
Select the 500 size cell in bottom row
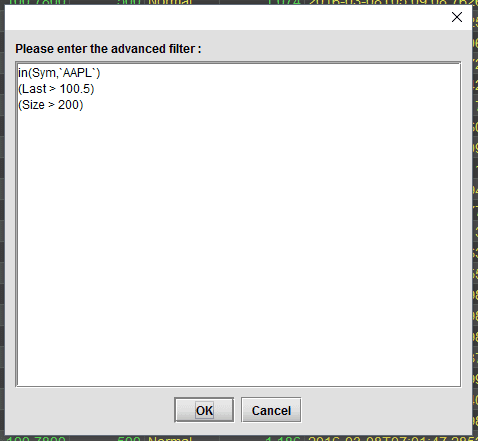[129, 438]
